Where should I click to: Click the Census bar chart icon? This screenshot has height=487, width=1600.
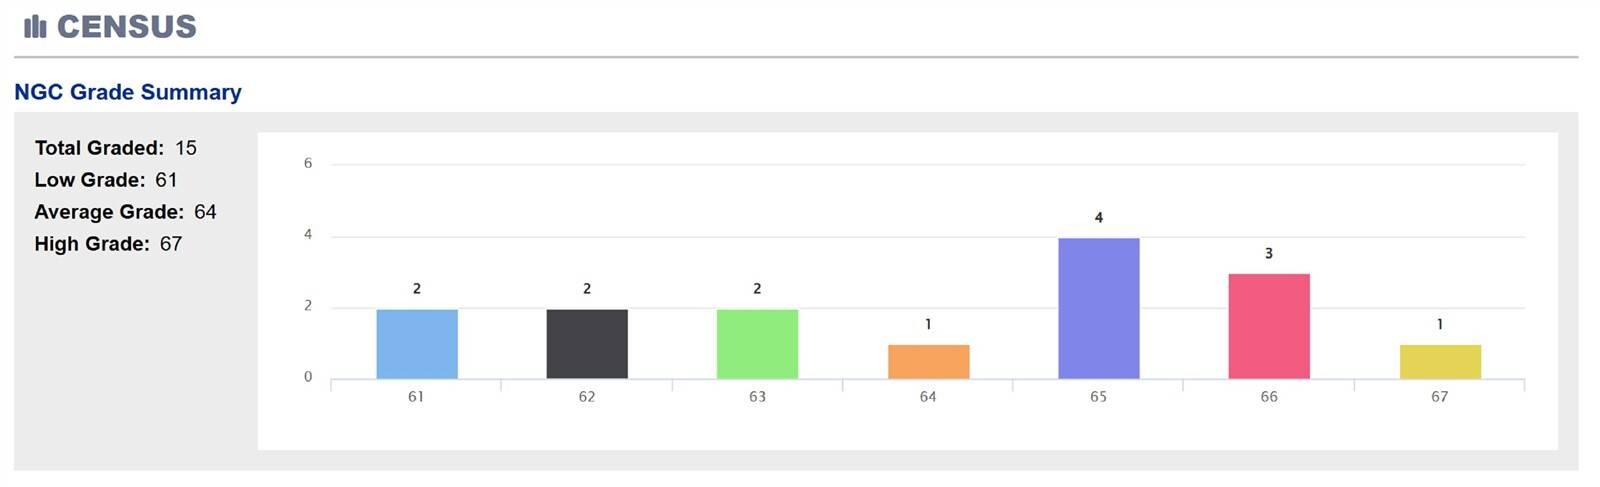point(35,26)
